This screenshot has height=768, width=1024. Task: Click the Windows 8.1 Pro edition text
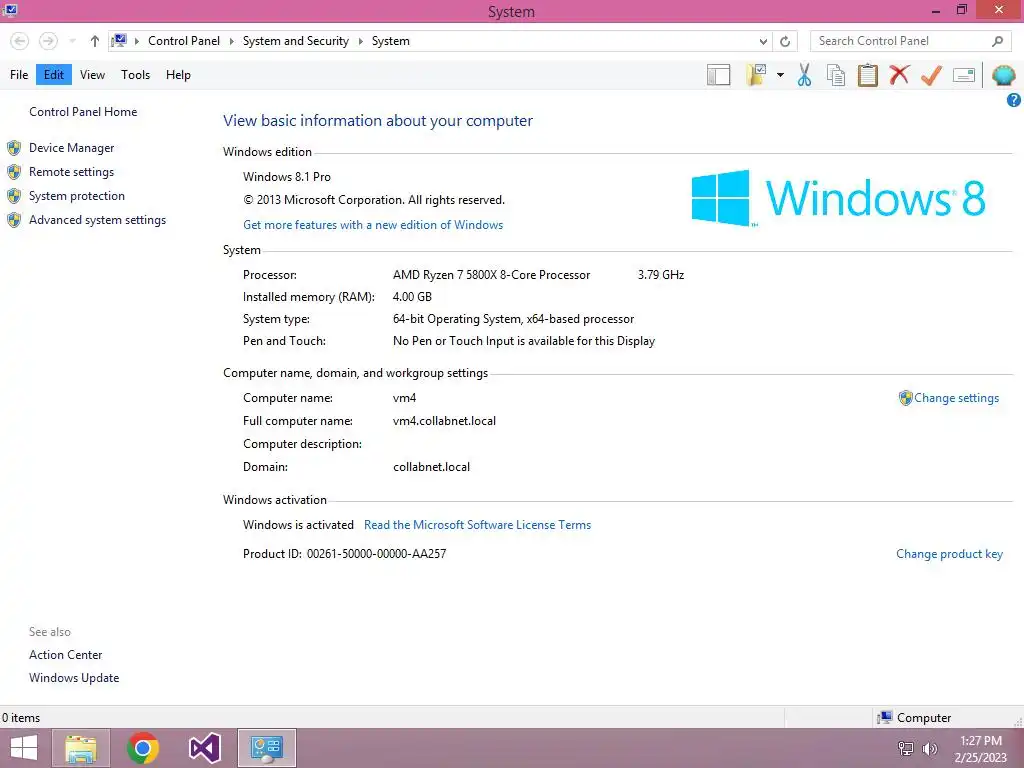pos(287,177)
